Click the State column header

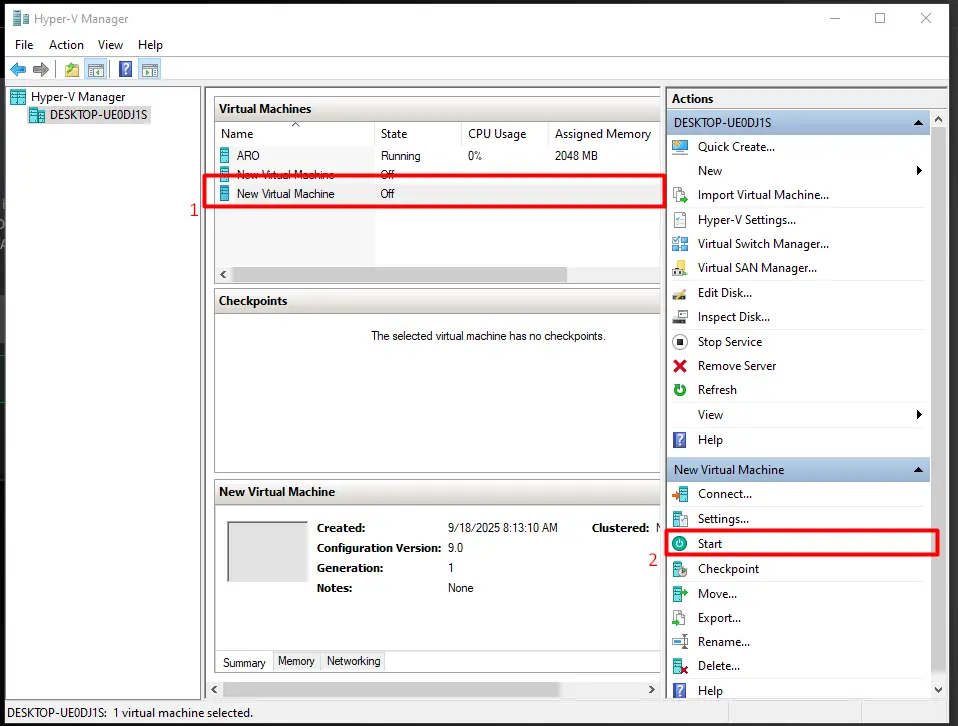coord(417,134)
